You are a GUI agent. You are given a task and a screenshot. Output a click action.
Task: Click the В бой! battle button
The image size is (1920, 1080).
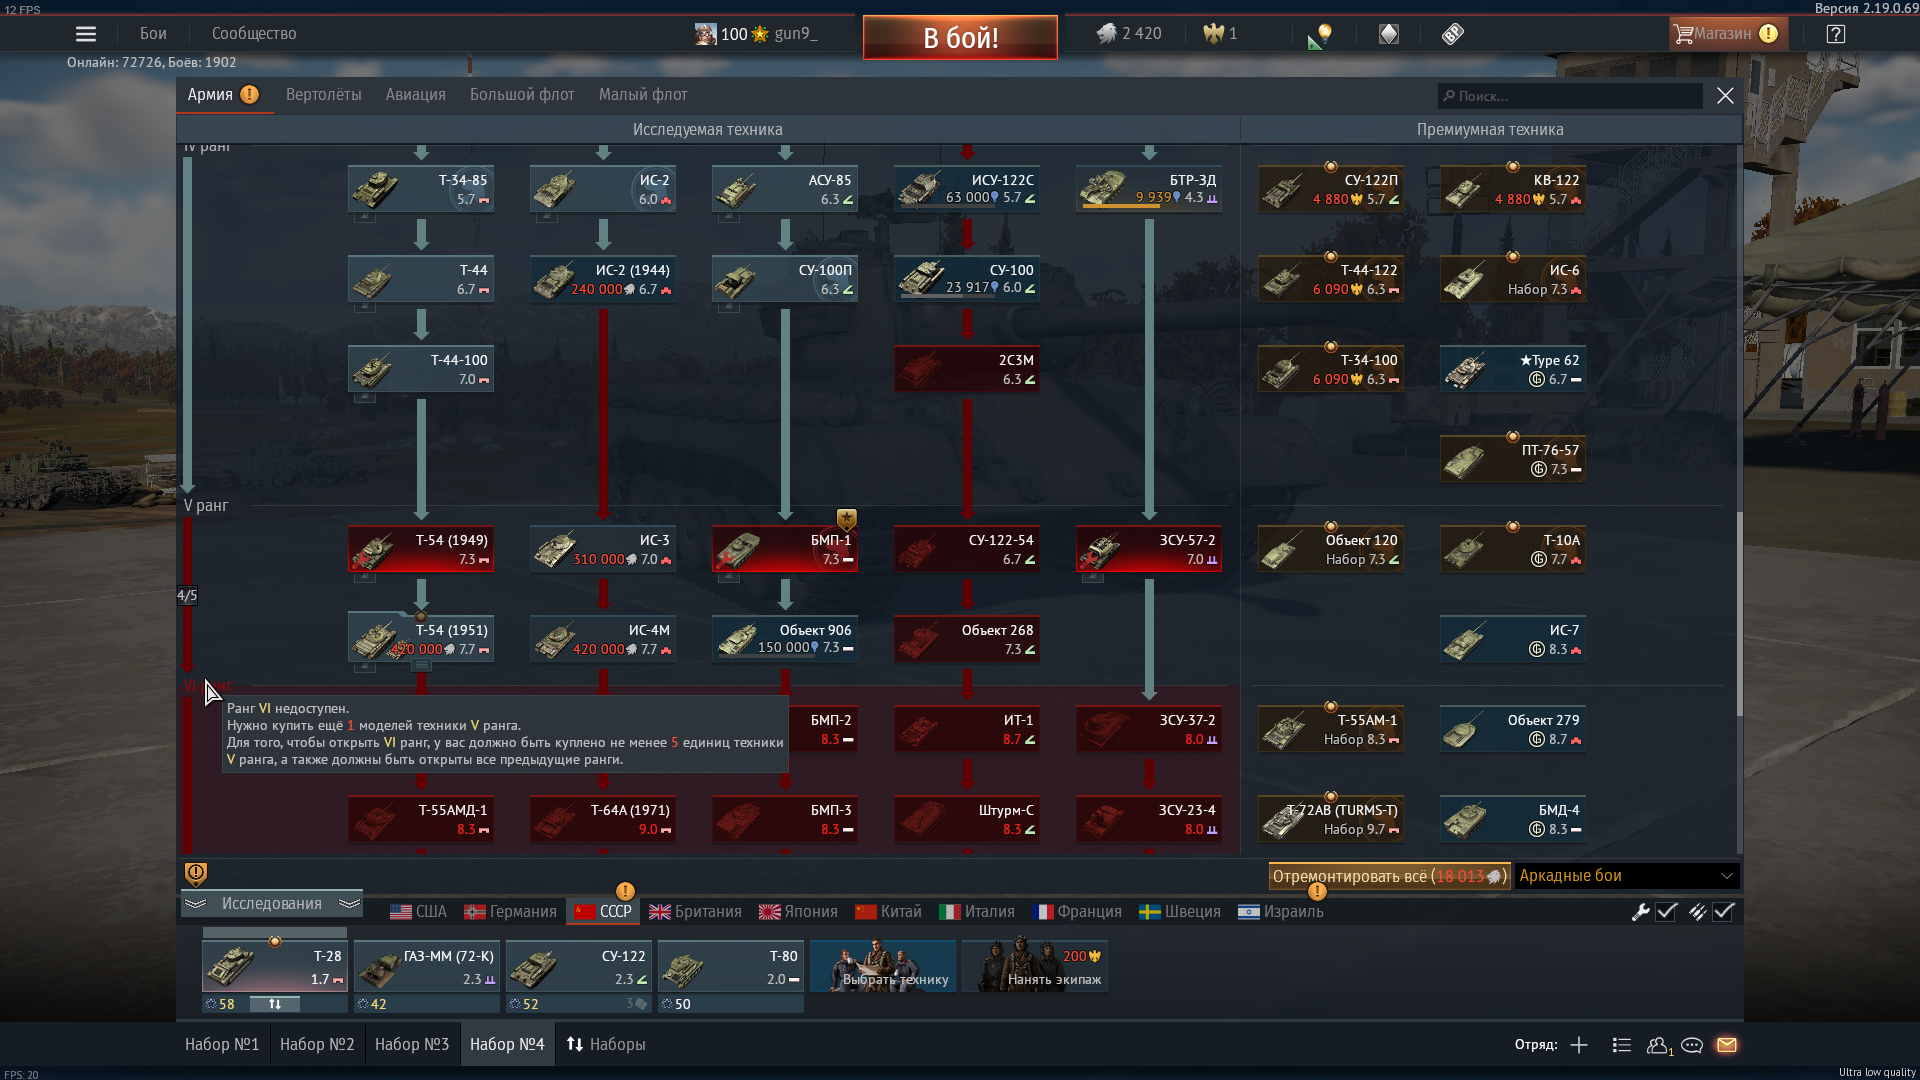click(x=960, y=38)
